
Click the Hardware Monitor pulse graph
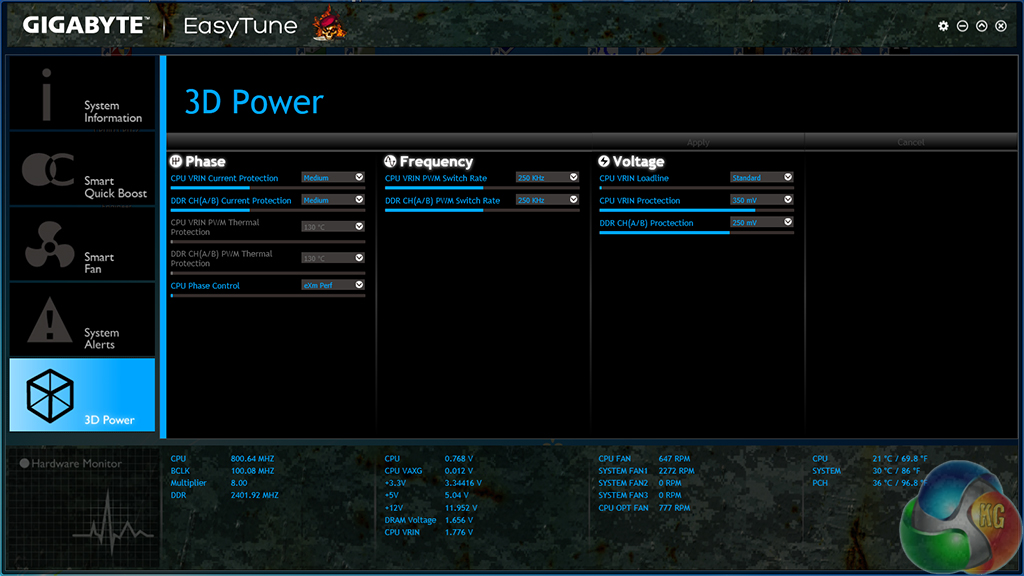coord(112,522)
